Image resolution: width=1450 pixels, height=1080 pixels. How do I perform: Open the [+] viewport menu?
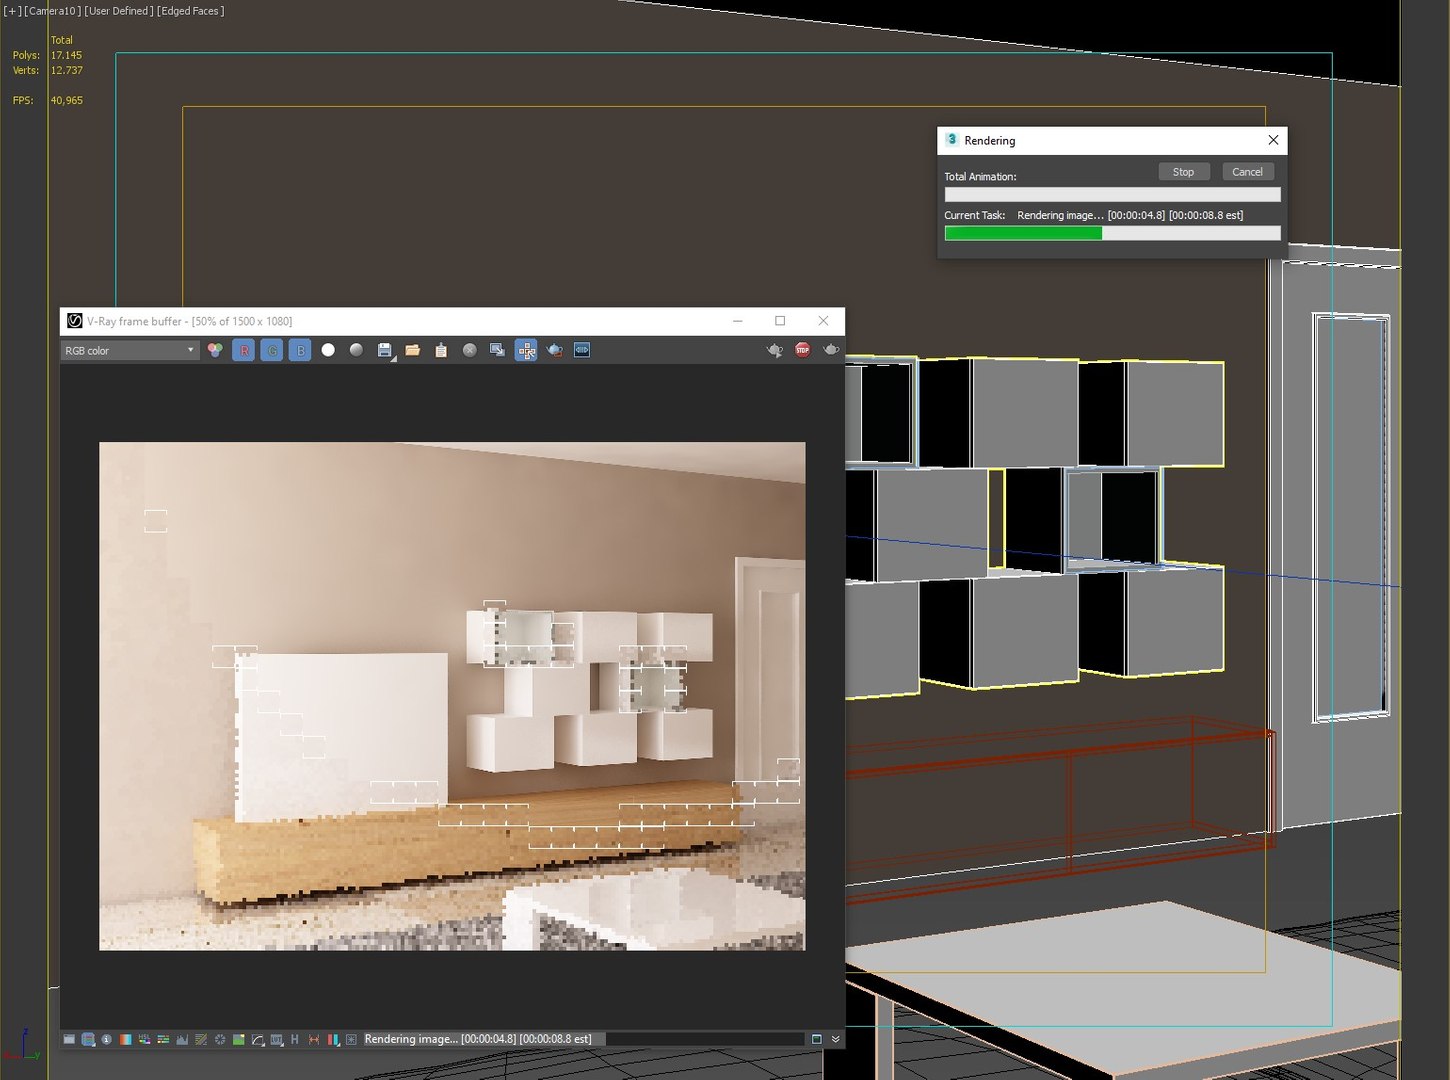click(12, 11)
